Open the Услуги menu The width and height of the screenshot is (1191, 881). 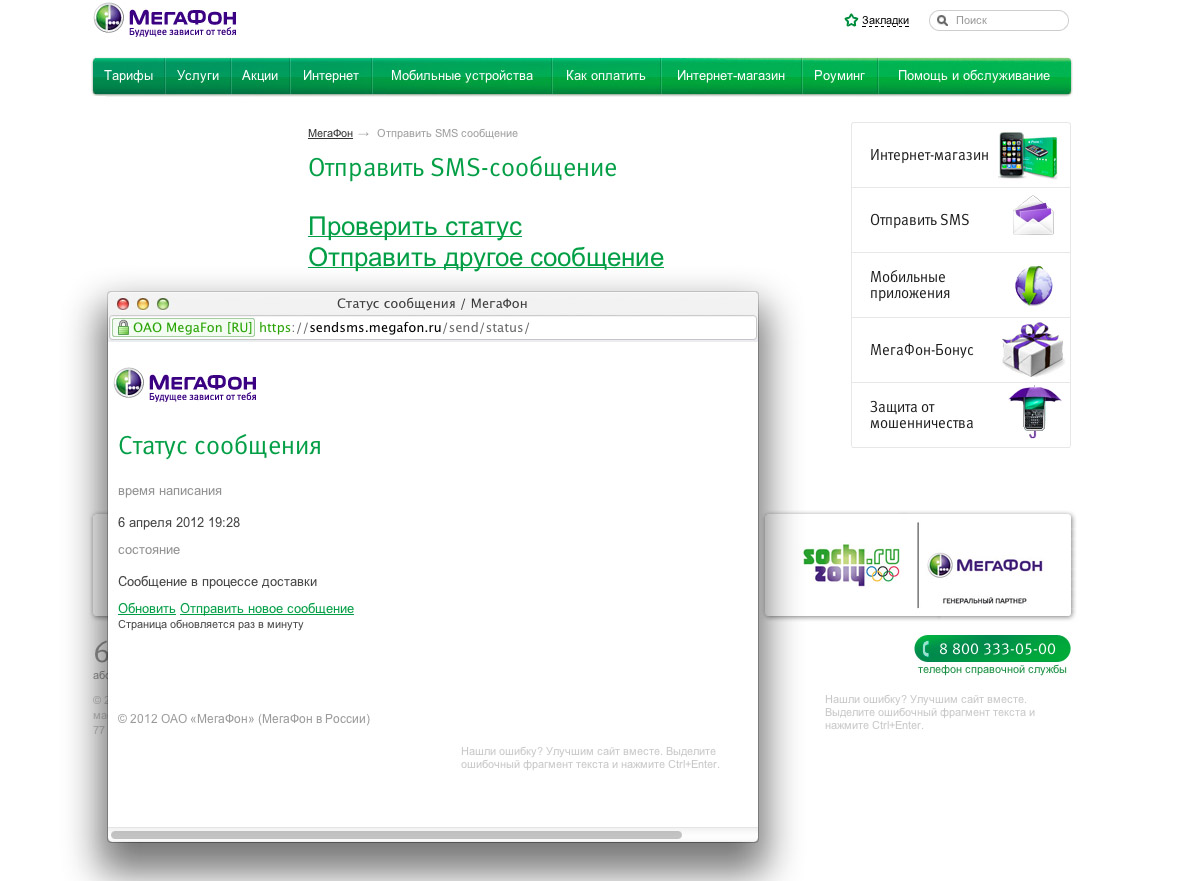pos(197,76)
